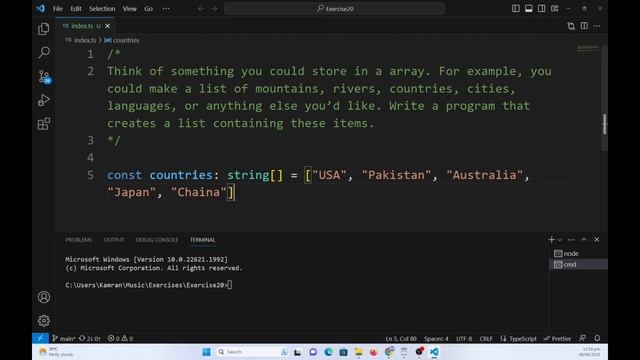Open the Extensions view
Screen dimensions: 640x360
click(x=44, y=124)
